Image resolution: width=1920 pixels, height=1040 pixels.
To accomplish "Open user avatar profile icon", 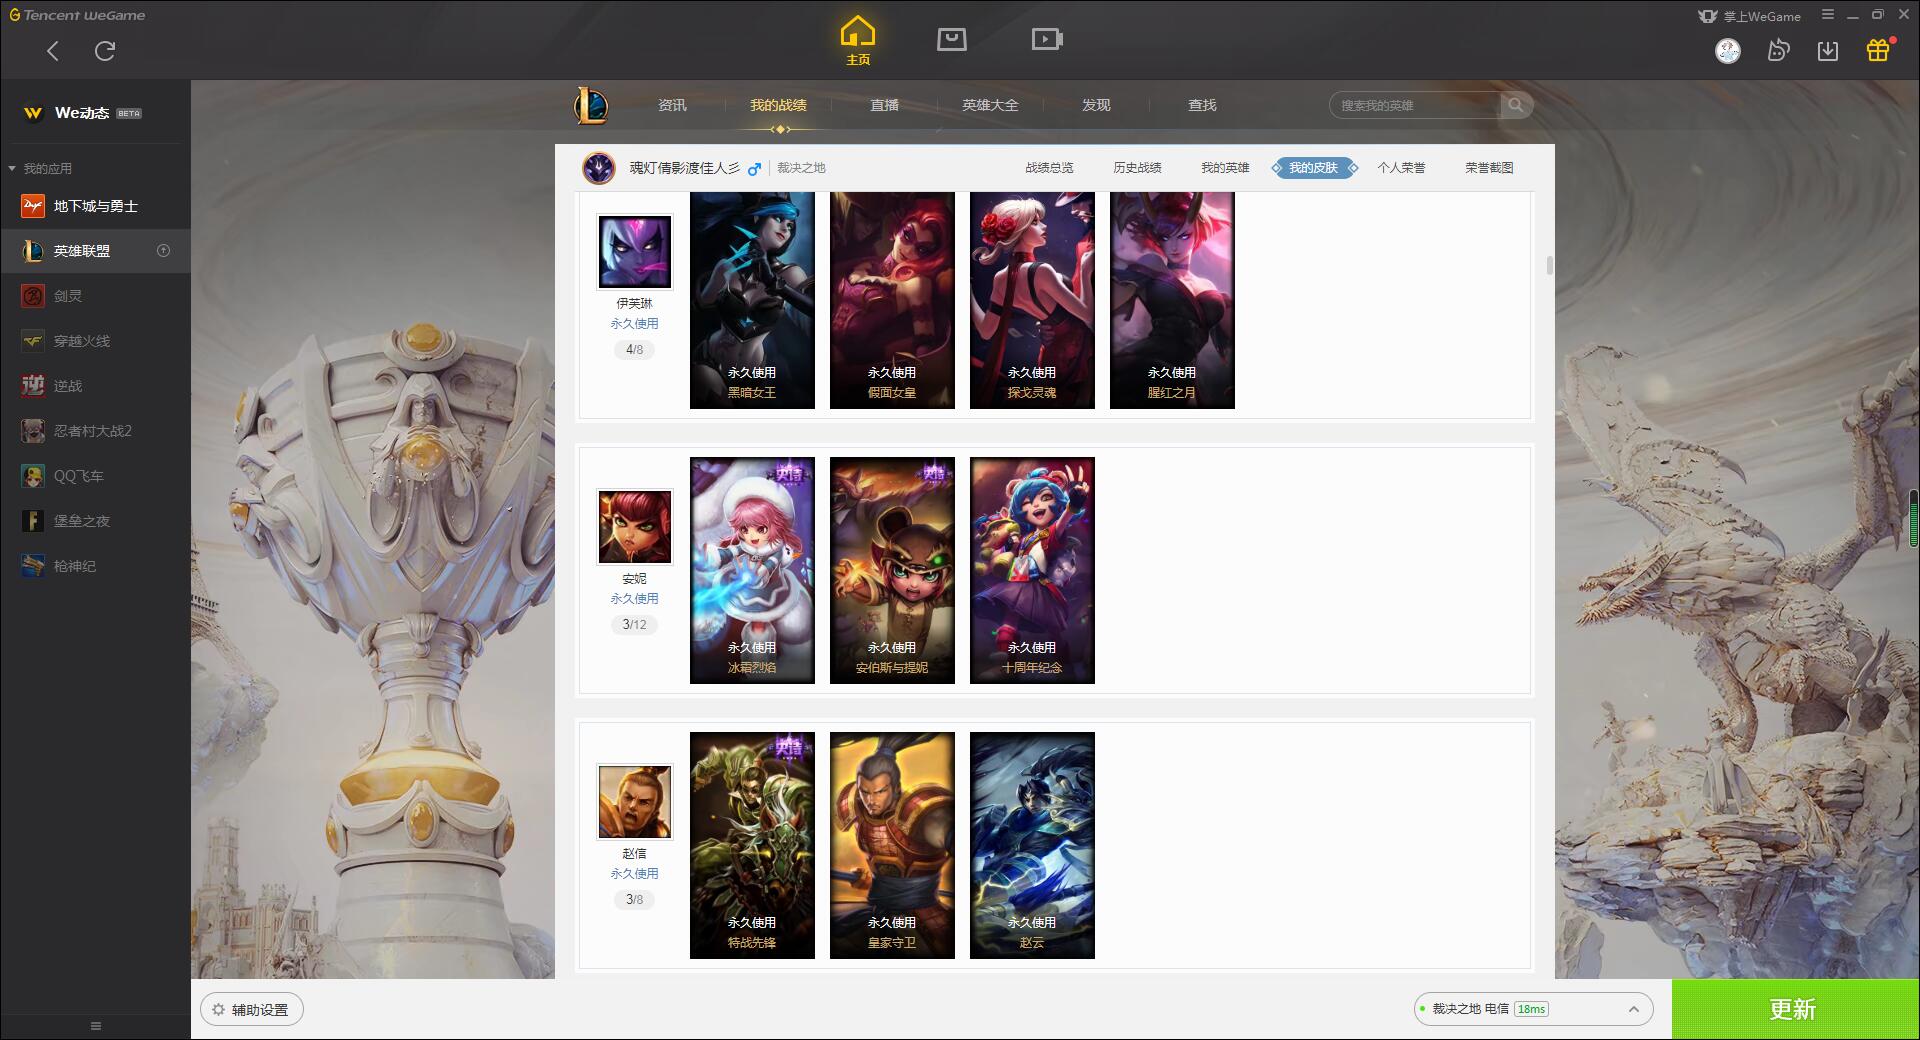I will [1728, 51].
